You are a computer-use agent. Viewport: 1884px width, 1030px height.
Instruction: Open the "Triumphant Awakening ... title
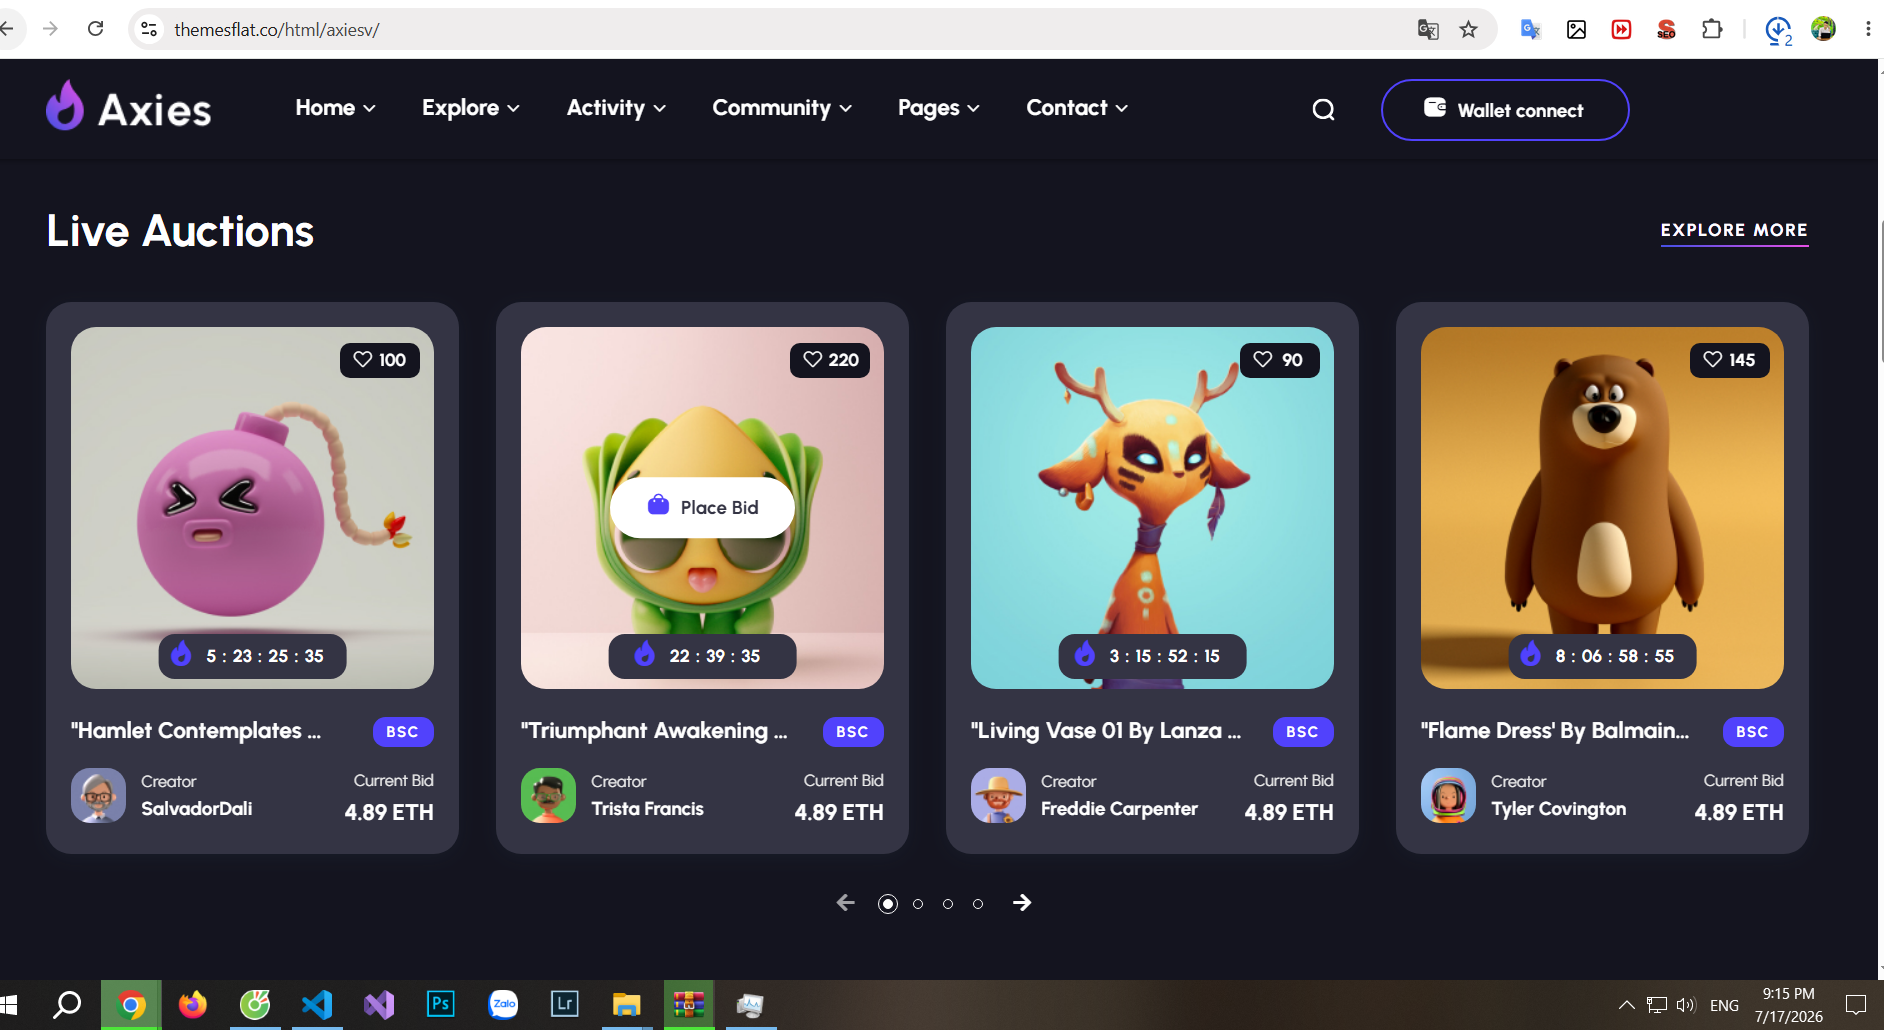pyautogui.click(x=654, y=731)
